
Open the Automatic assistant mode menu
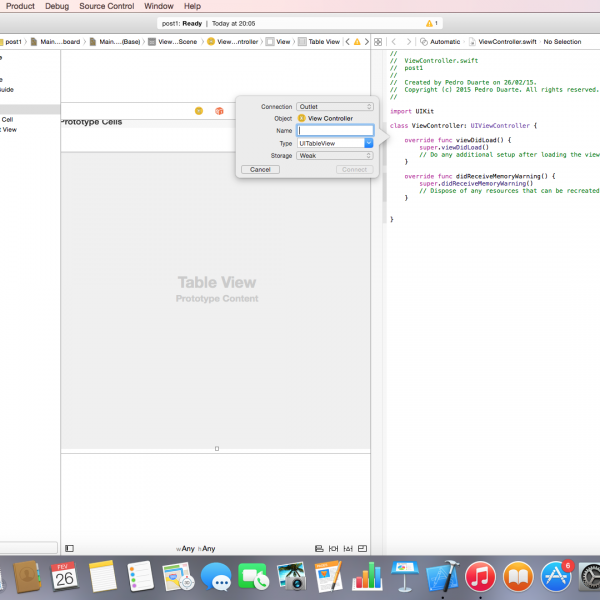pyautogui.click(x=440, y=42)
